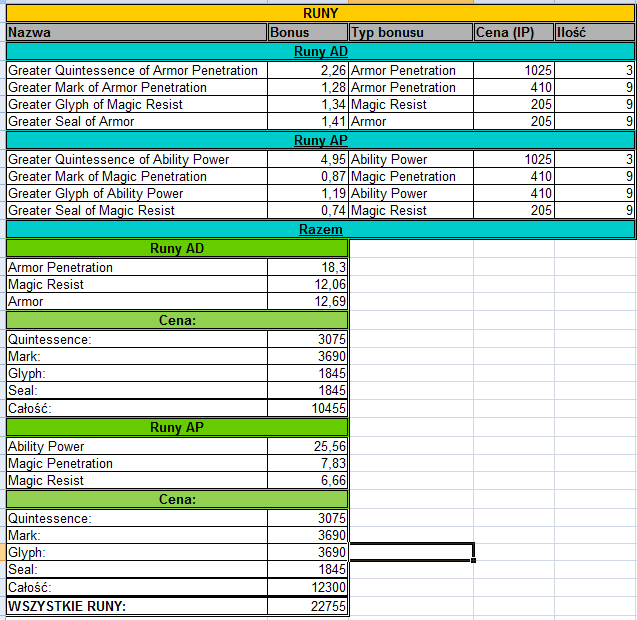The height and width of the screenshot is (620, 637).
Task: Select the bonus value 4,95 cell
Action: pos(308,159)
